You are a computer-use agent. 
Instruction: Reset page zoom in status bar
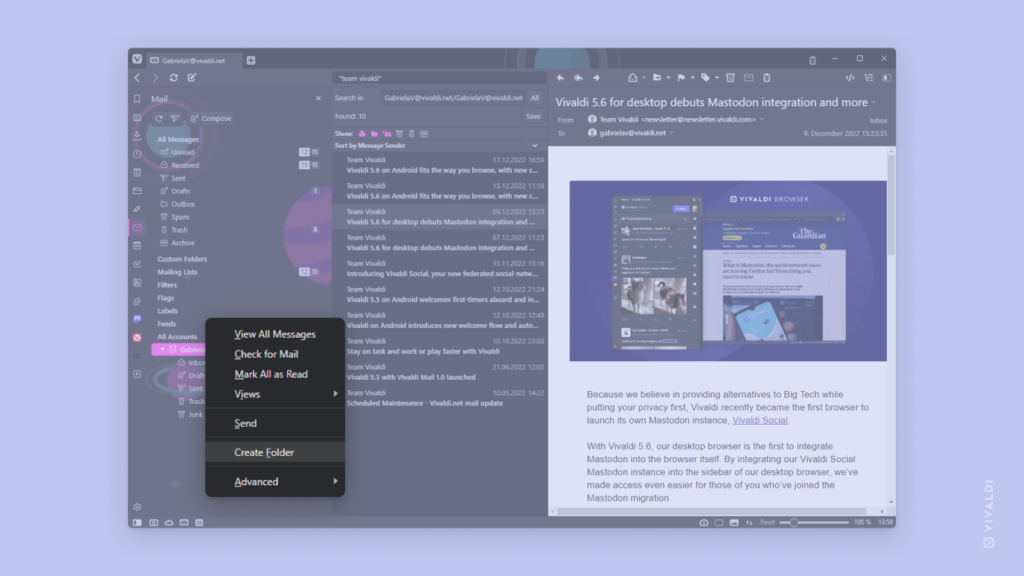767,522
